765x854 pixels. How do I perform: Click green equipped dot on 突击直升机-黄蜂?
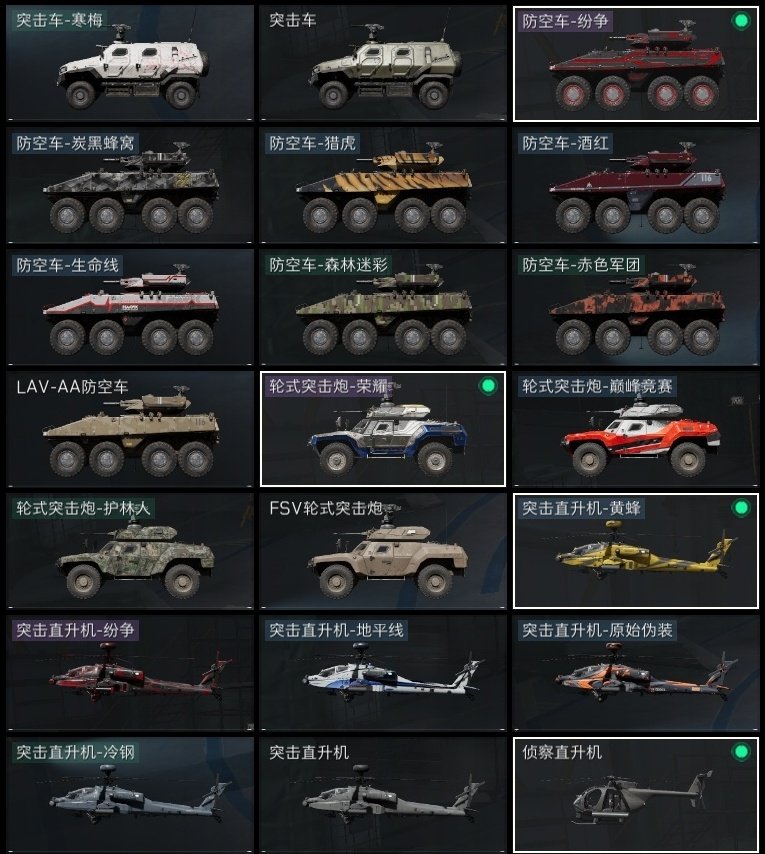coord(740,508)
